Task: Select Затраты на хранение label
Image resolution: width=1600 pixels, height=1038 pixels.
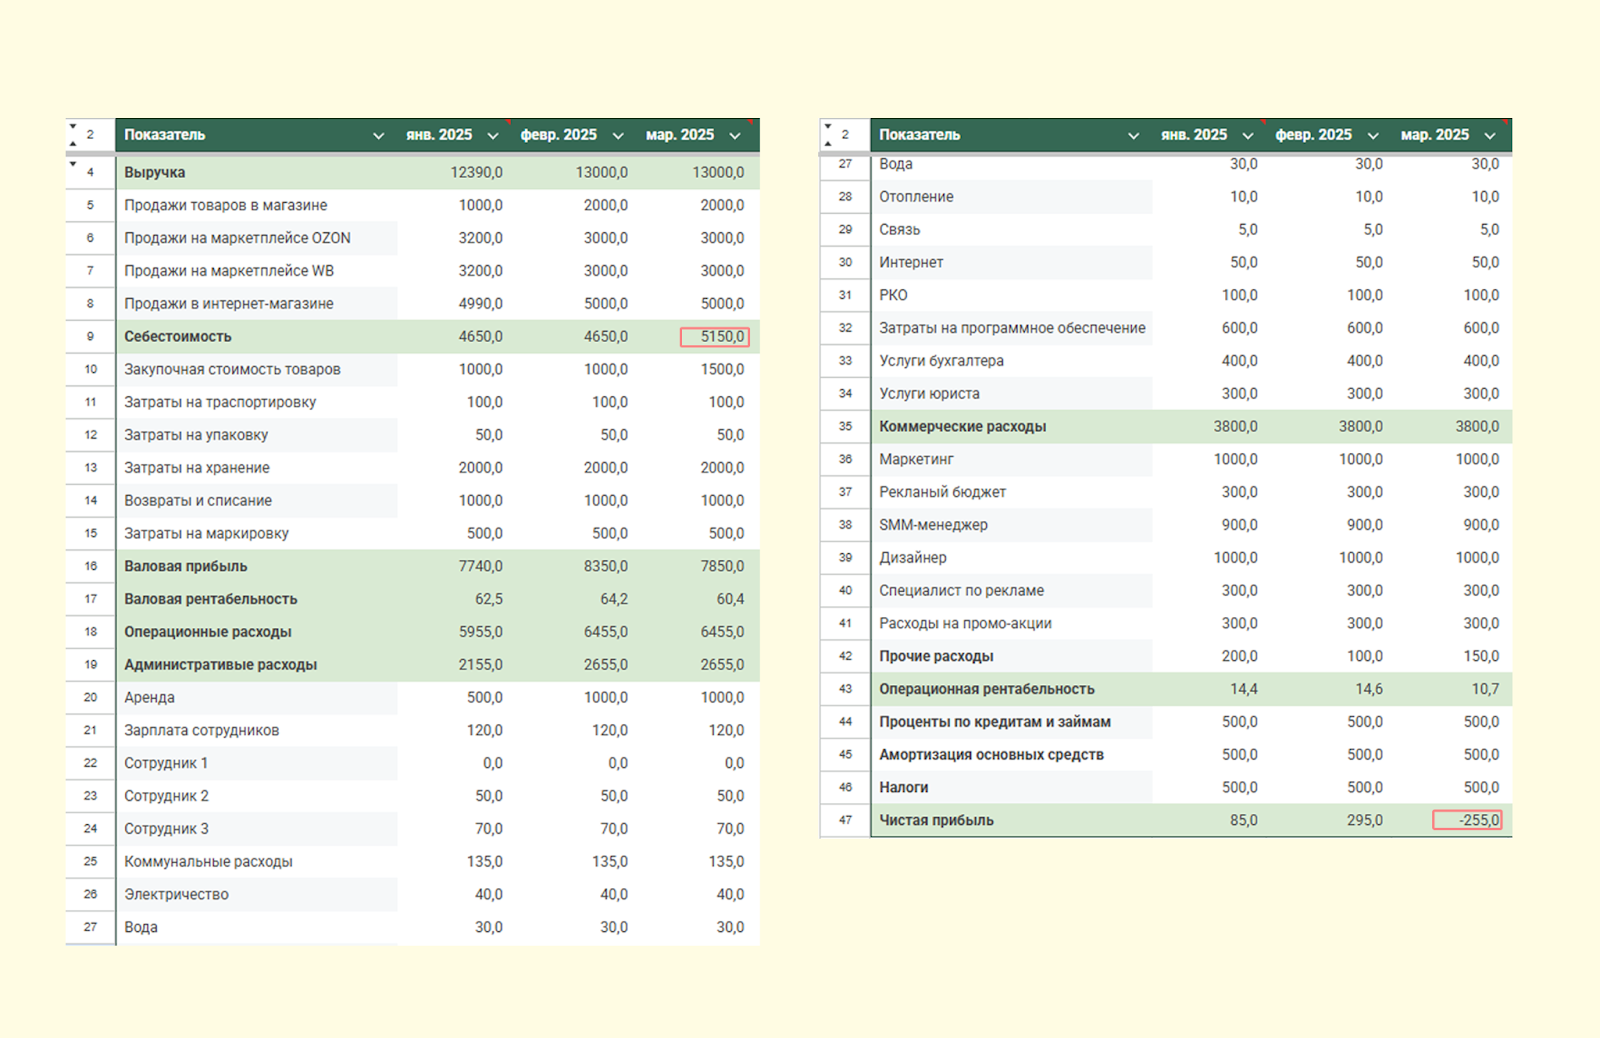Action: (x=197, y=468)
